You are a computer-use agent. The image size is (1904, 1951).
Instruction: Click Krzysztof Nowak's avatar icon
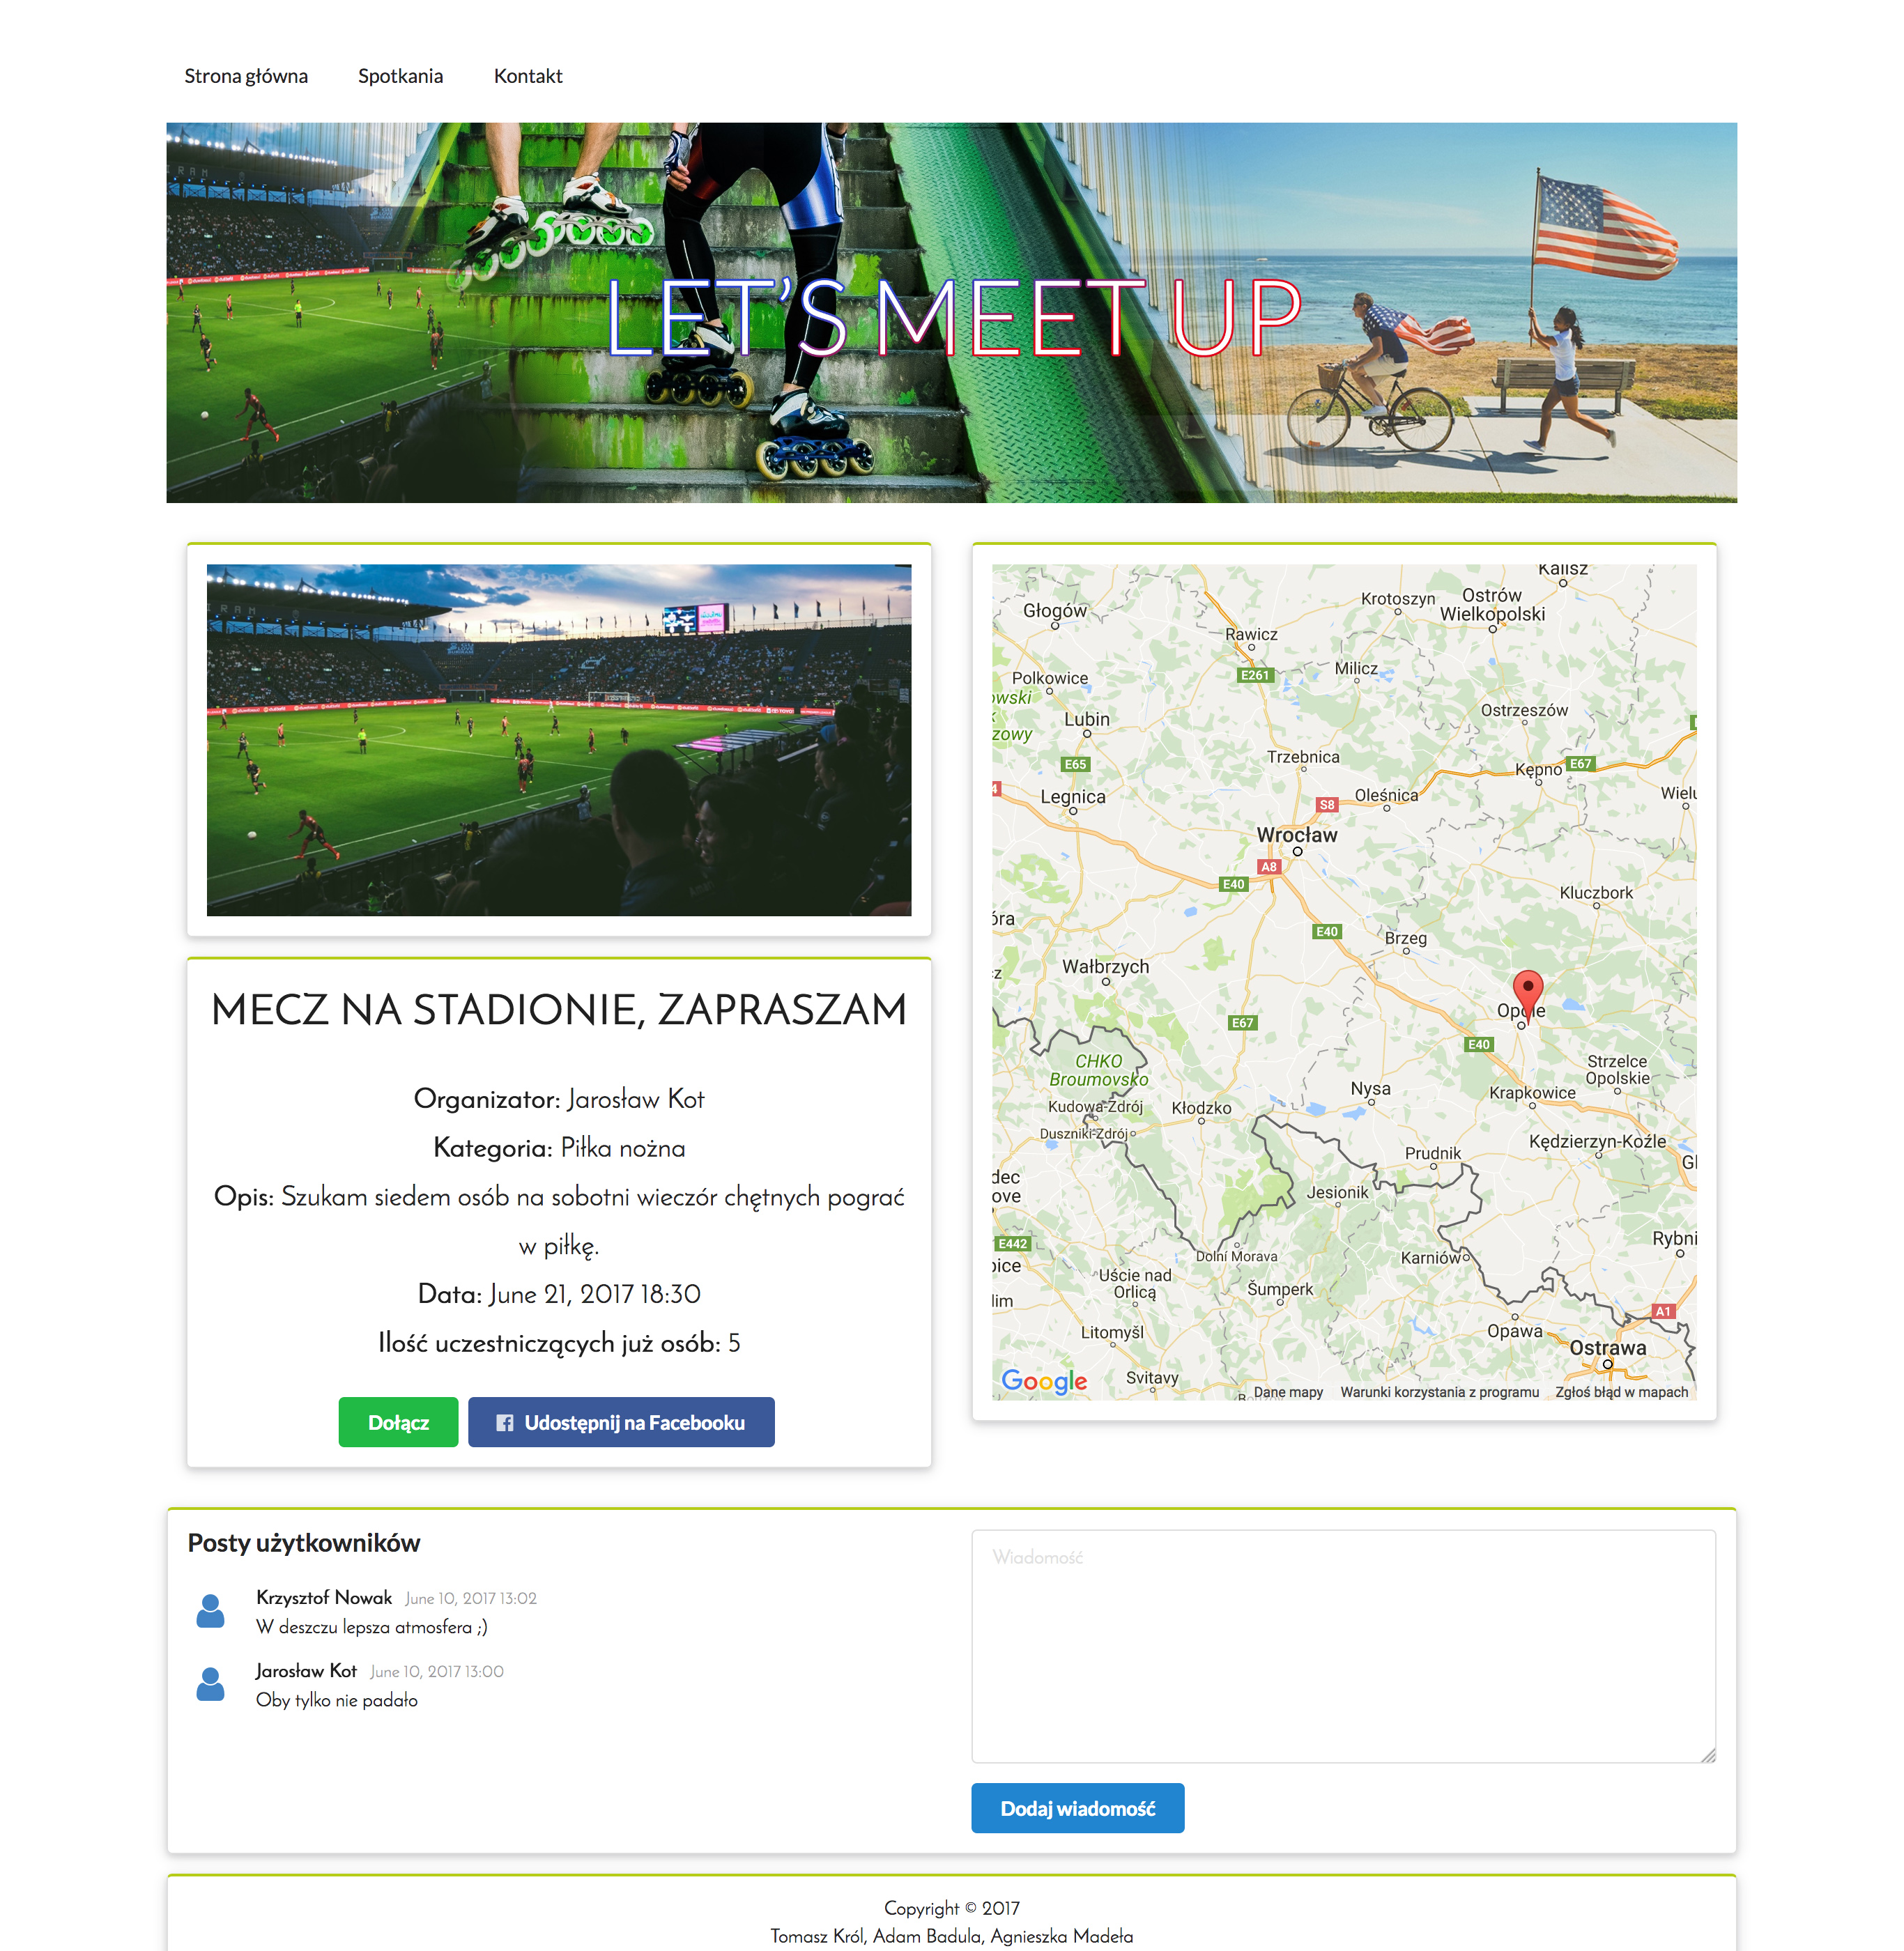210,1611
